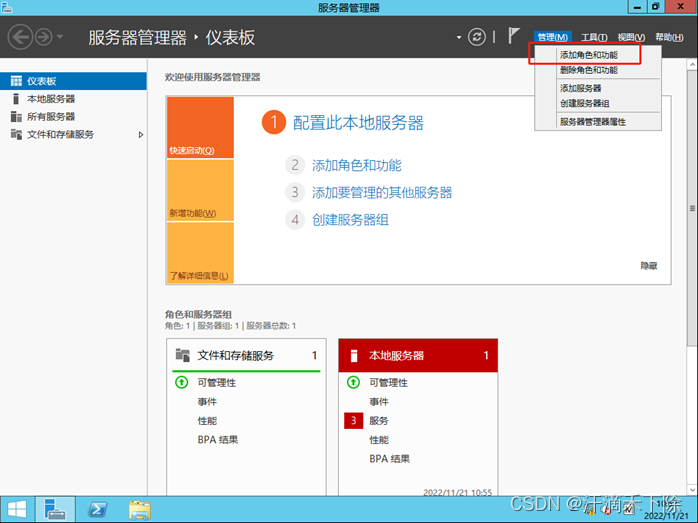
Task: Select 仪表板 in the left sidebar
Action: click(73, 81)
